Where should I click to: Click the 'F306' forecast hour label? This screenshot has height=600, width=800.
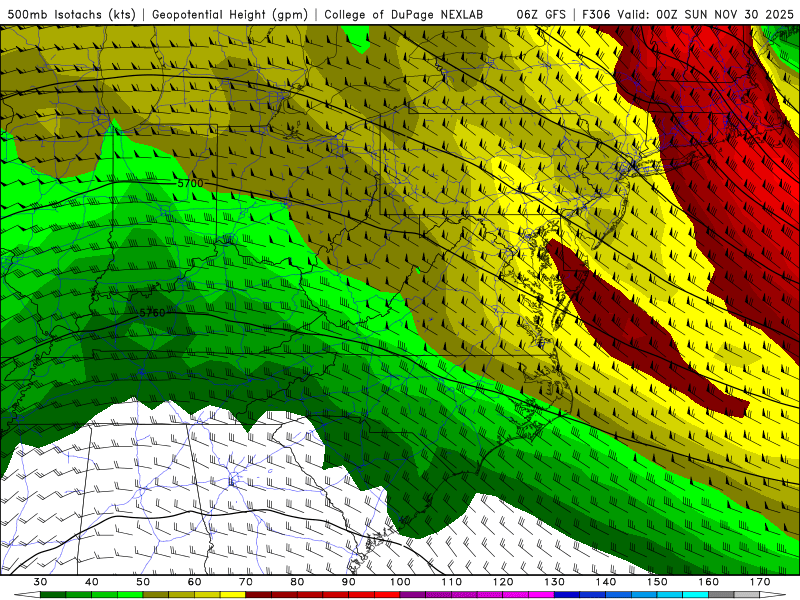click(x=597, y=14)
